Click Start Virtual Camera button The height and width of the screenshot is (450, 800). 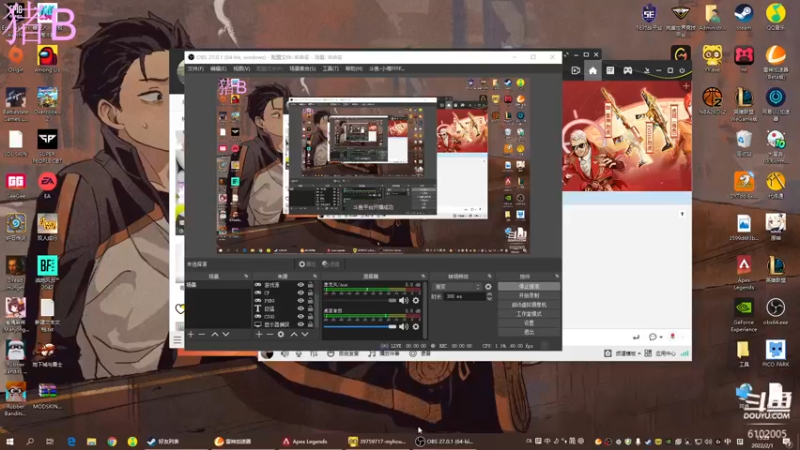[529, 305]
